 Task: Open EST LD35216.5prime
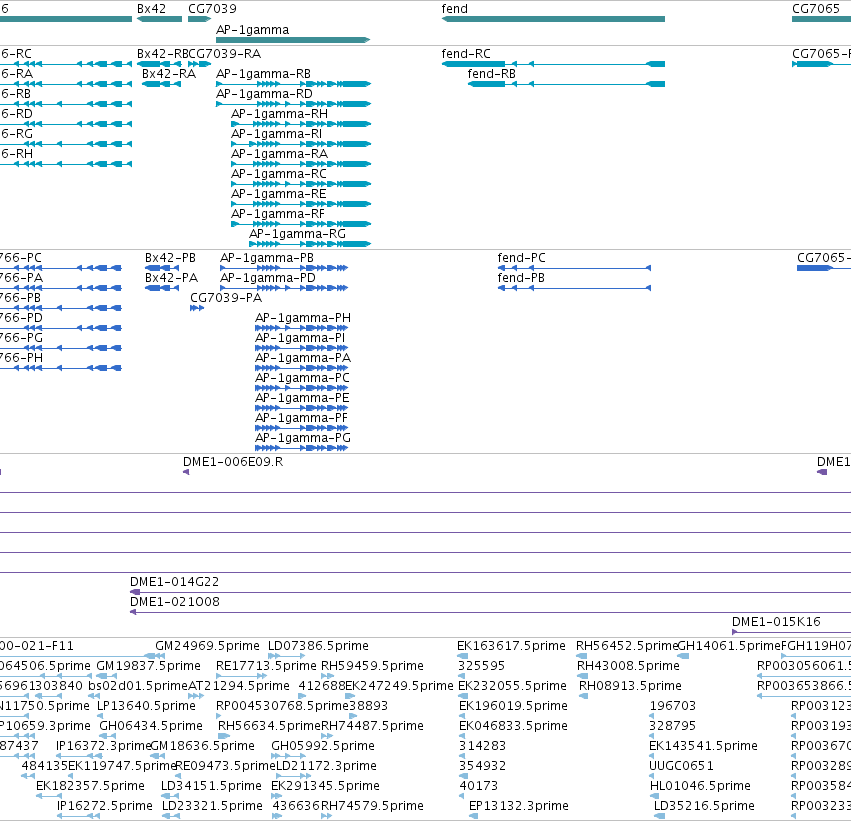click(x=704, y=806)
